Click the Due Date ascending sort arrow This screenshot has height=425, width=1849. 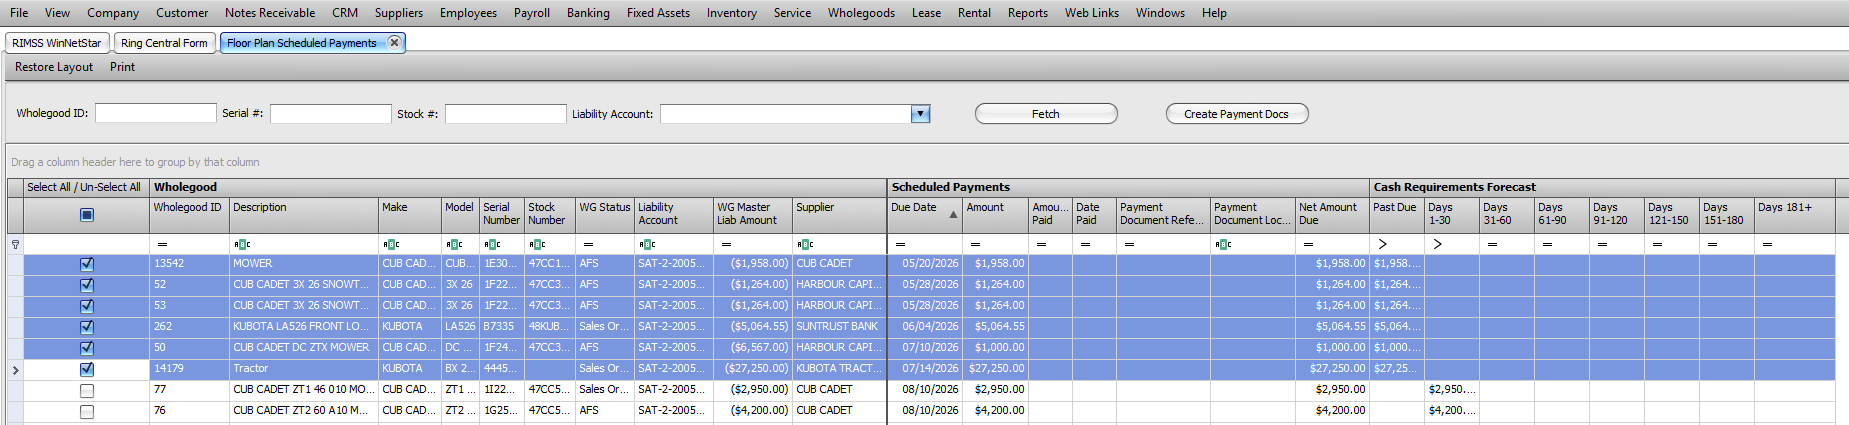pyautogui.click(x=953, y=214)
